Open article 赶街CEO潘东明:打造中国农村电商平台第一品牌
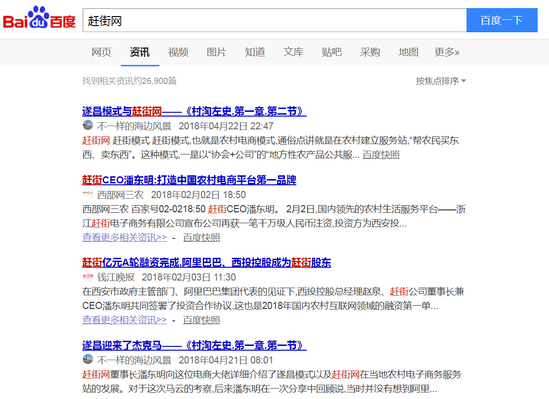This screenshot has width=549, height=399. [189, 180]
